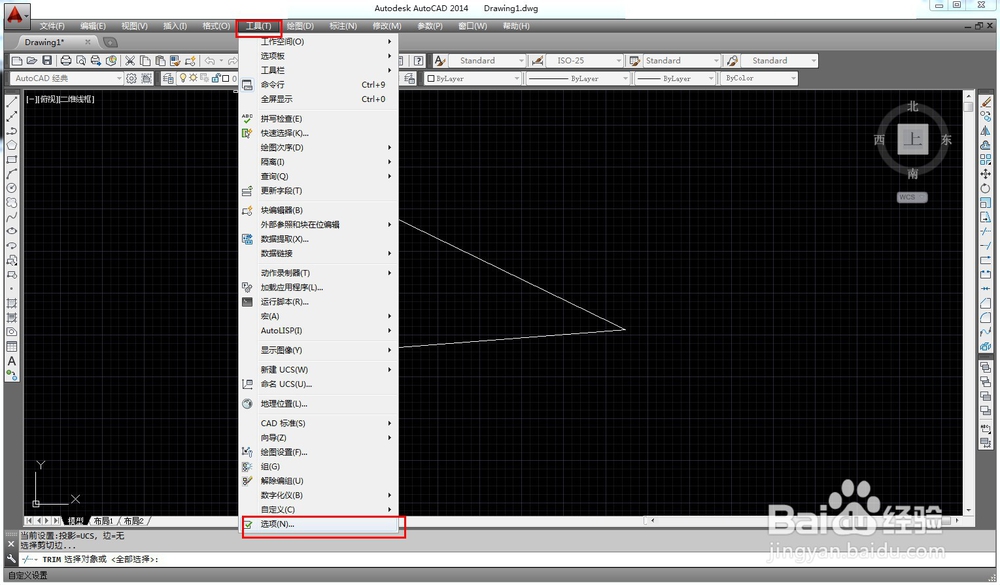Select the Polygon draw tool
The height and width of the screenshot is (585, 1000).
(11, 145)
